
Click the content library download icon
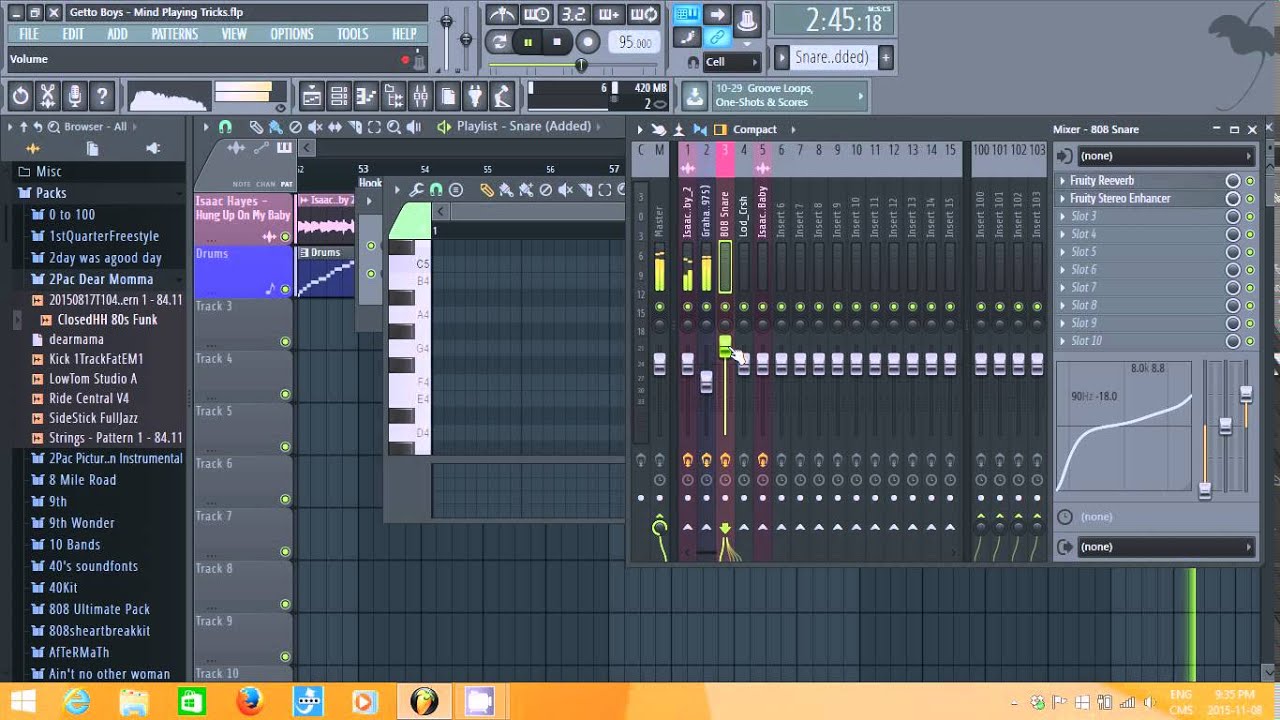(x=693, y=96)
